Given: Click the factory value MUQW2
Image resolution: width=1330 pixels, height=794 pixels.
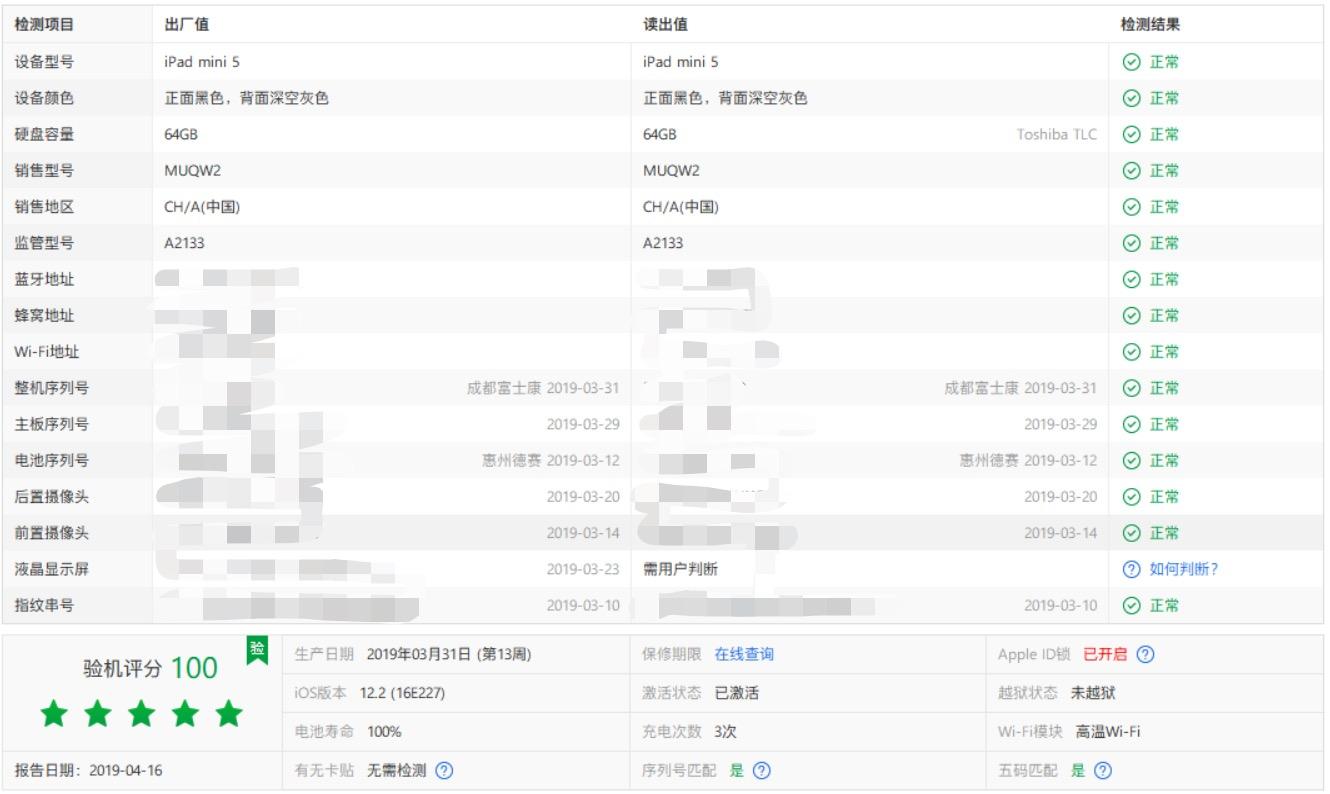Looking at the screenshot, I should pos(193,171).
